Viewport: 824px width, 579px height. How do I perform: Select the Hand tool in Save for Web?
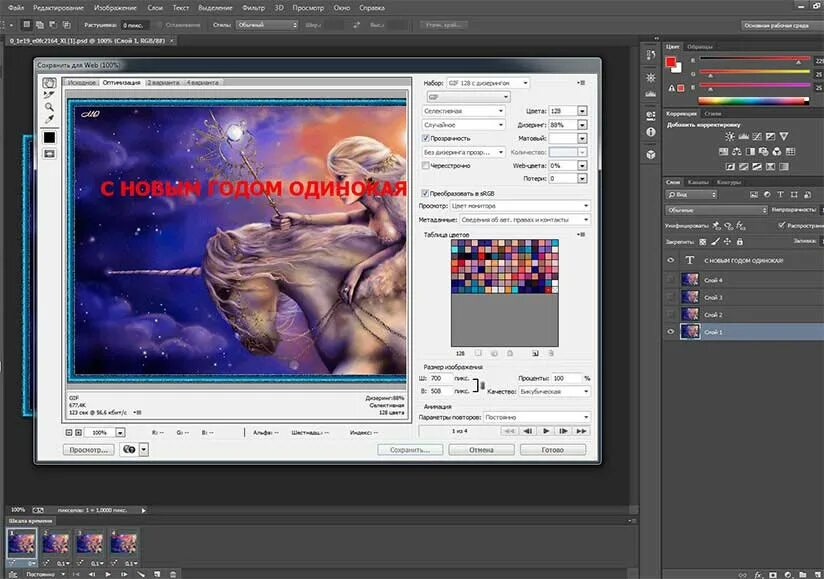[49, 83]
